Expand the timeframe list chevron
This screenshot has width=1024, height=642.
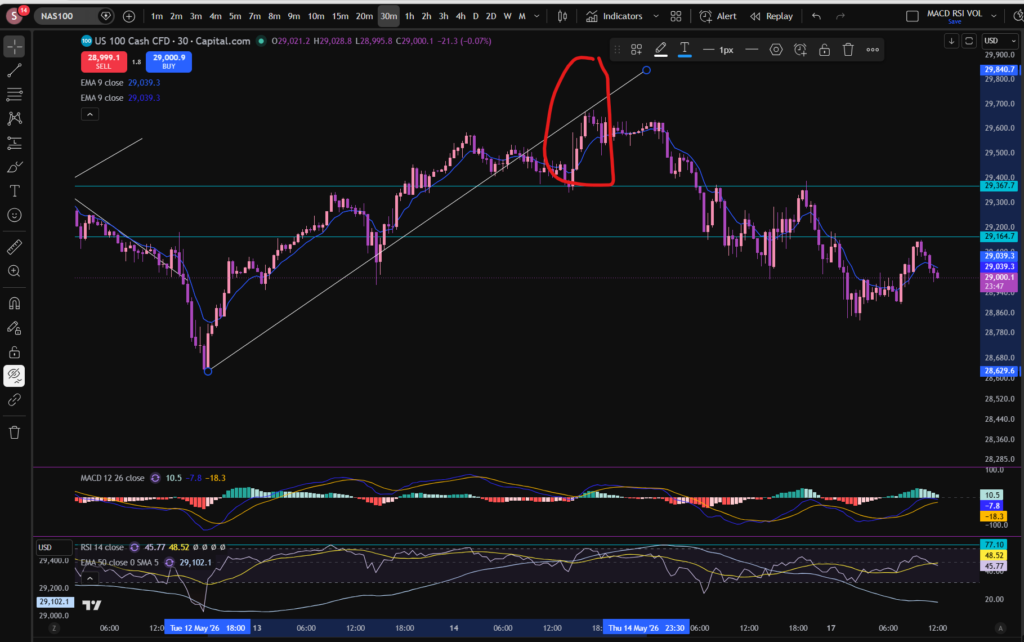pyautogui.click(x=537, y=16)
